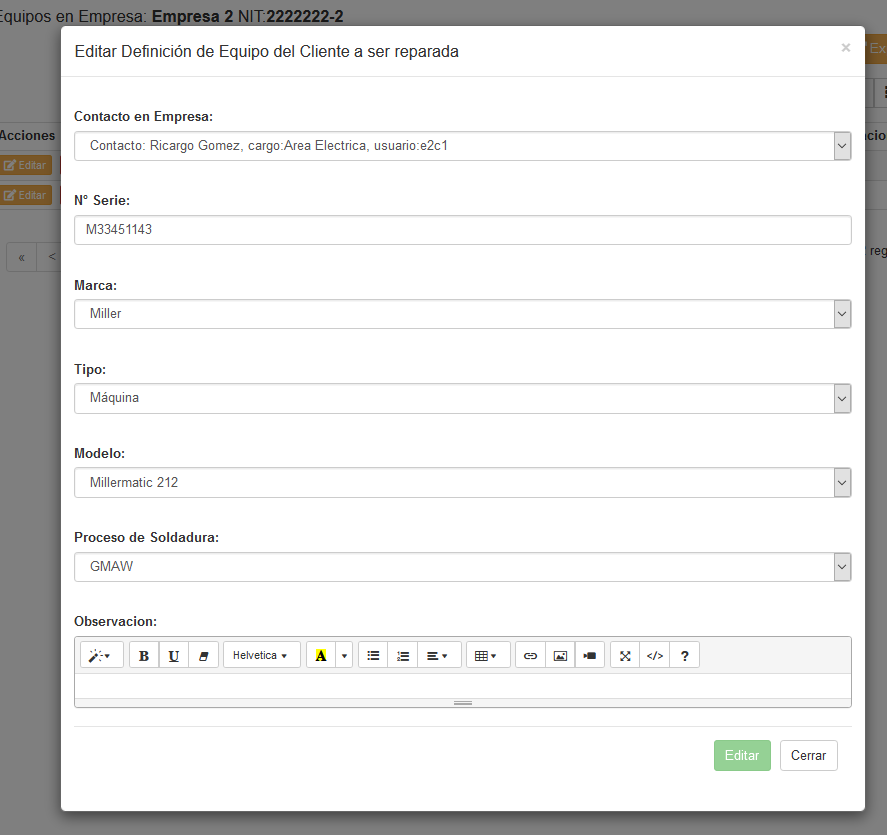The image size is (887, 835).
Task: Insert a video in the editor
Action: coord(590,656)
